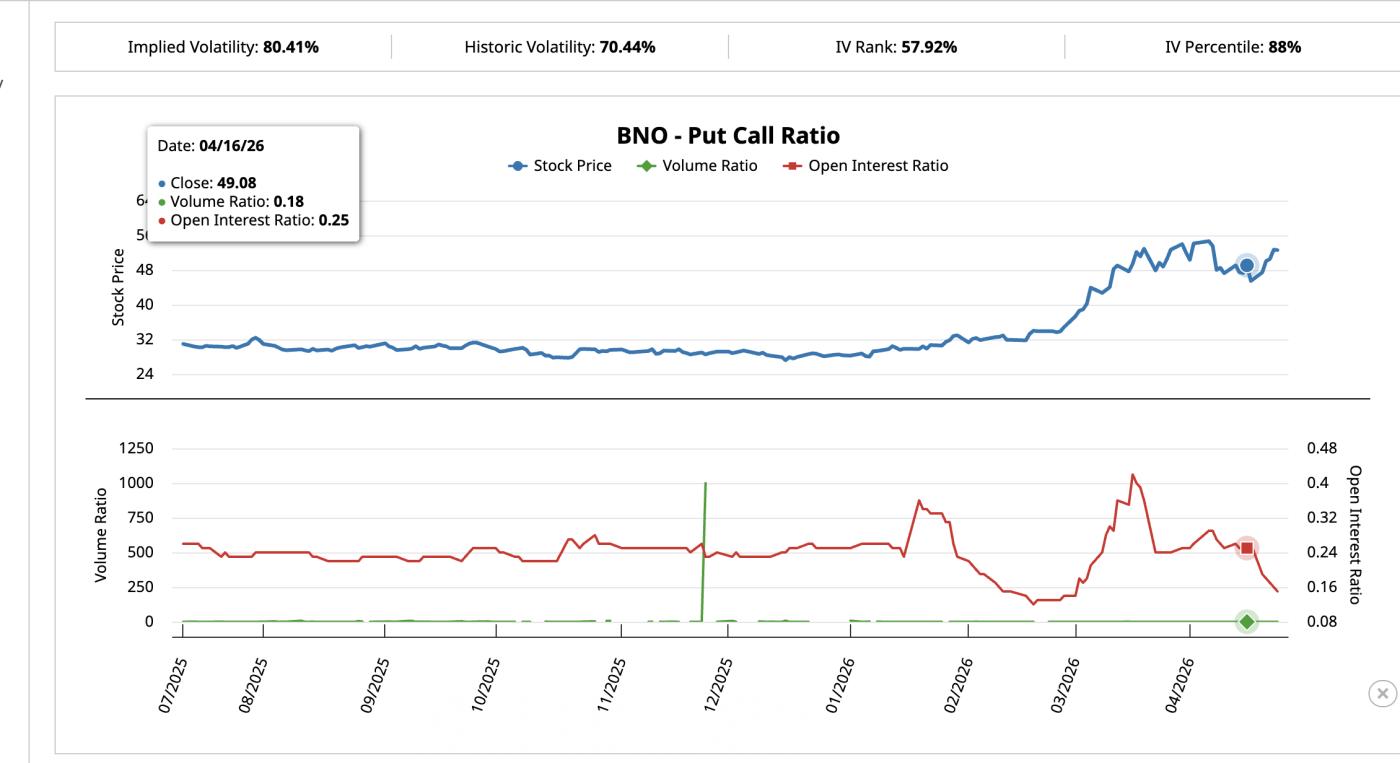1400x763 pixels.
Task: Click the green diamond Volume Ratio marker
Action: pos(1246,621)
